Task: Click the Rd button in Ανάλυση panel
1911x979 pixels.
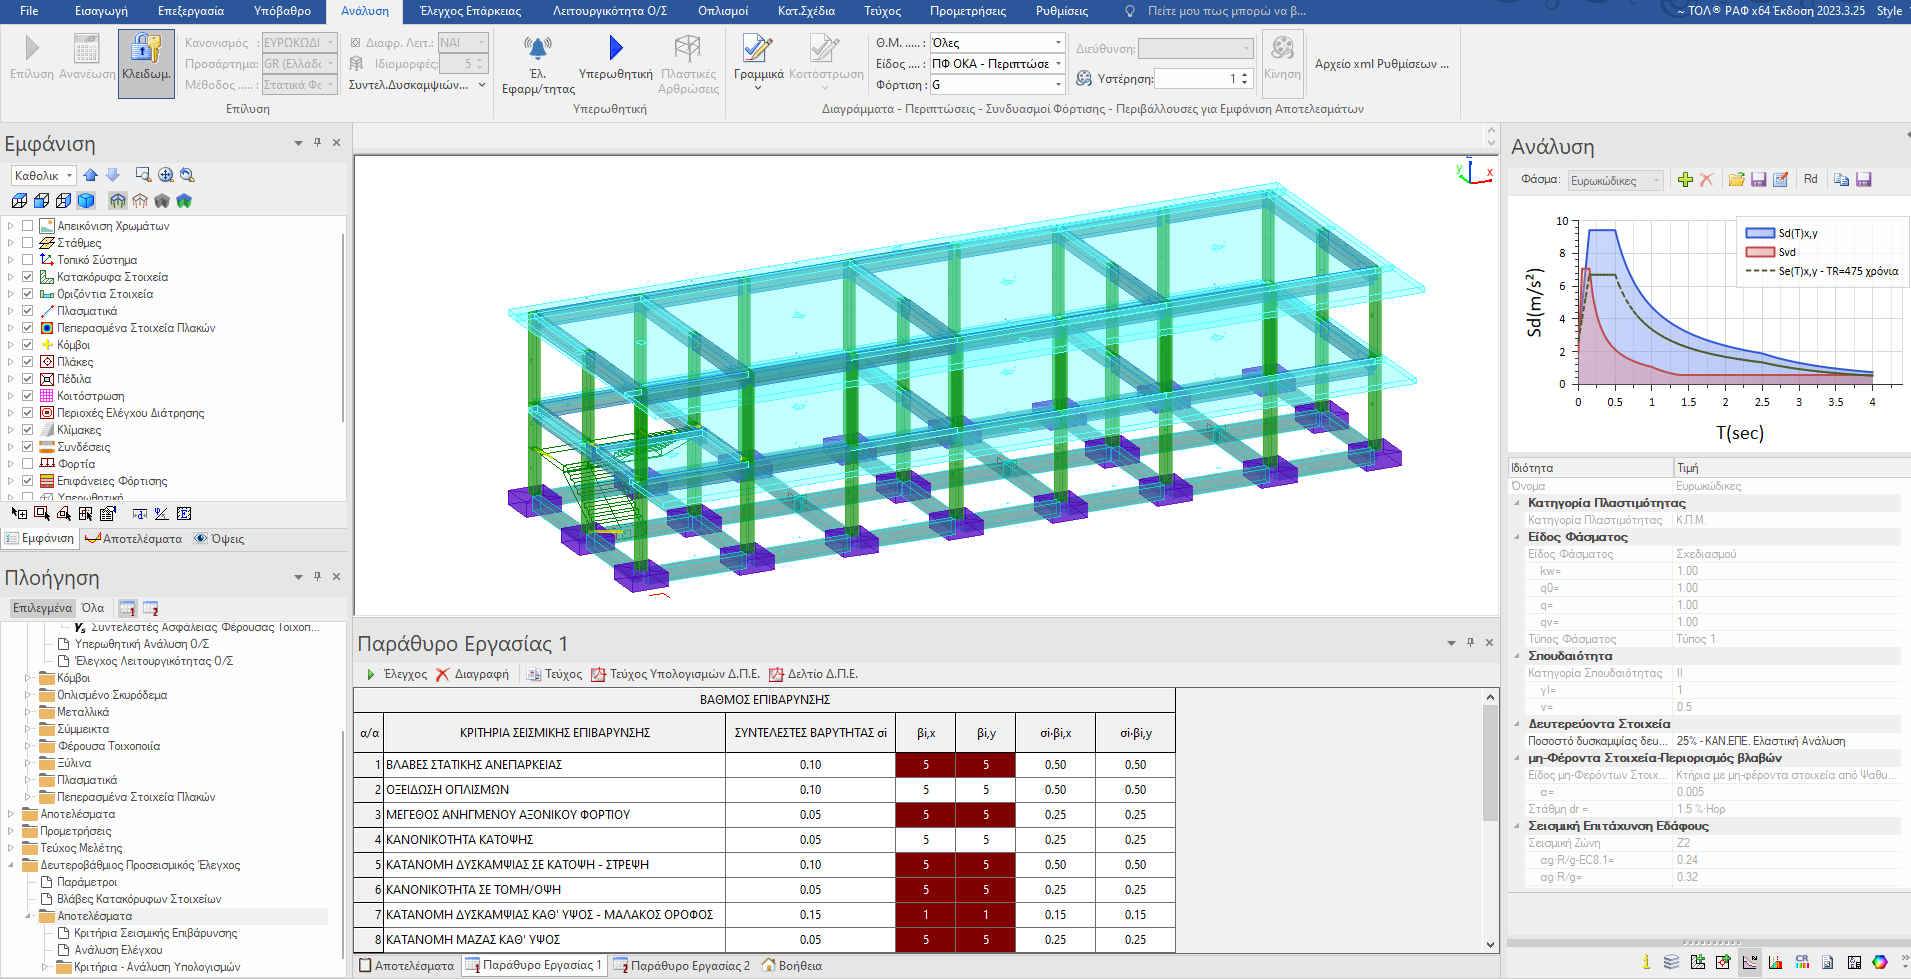Action: point(1810,180)
